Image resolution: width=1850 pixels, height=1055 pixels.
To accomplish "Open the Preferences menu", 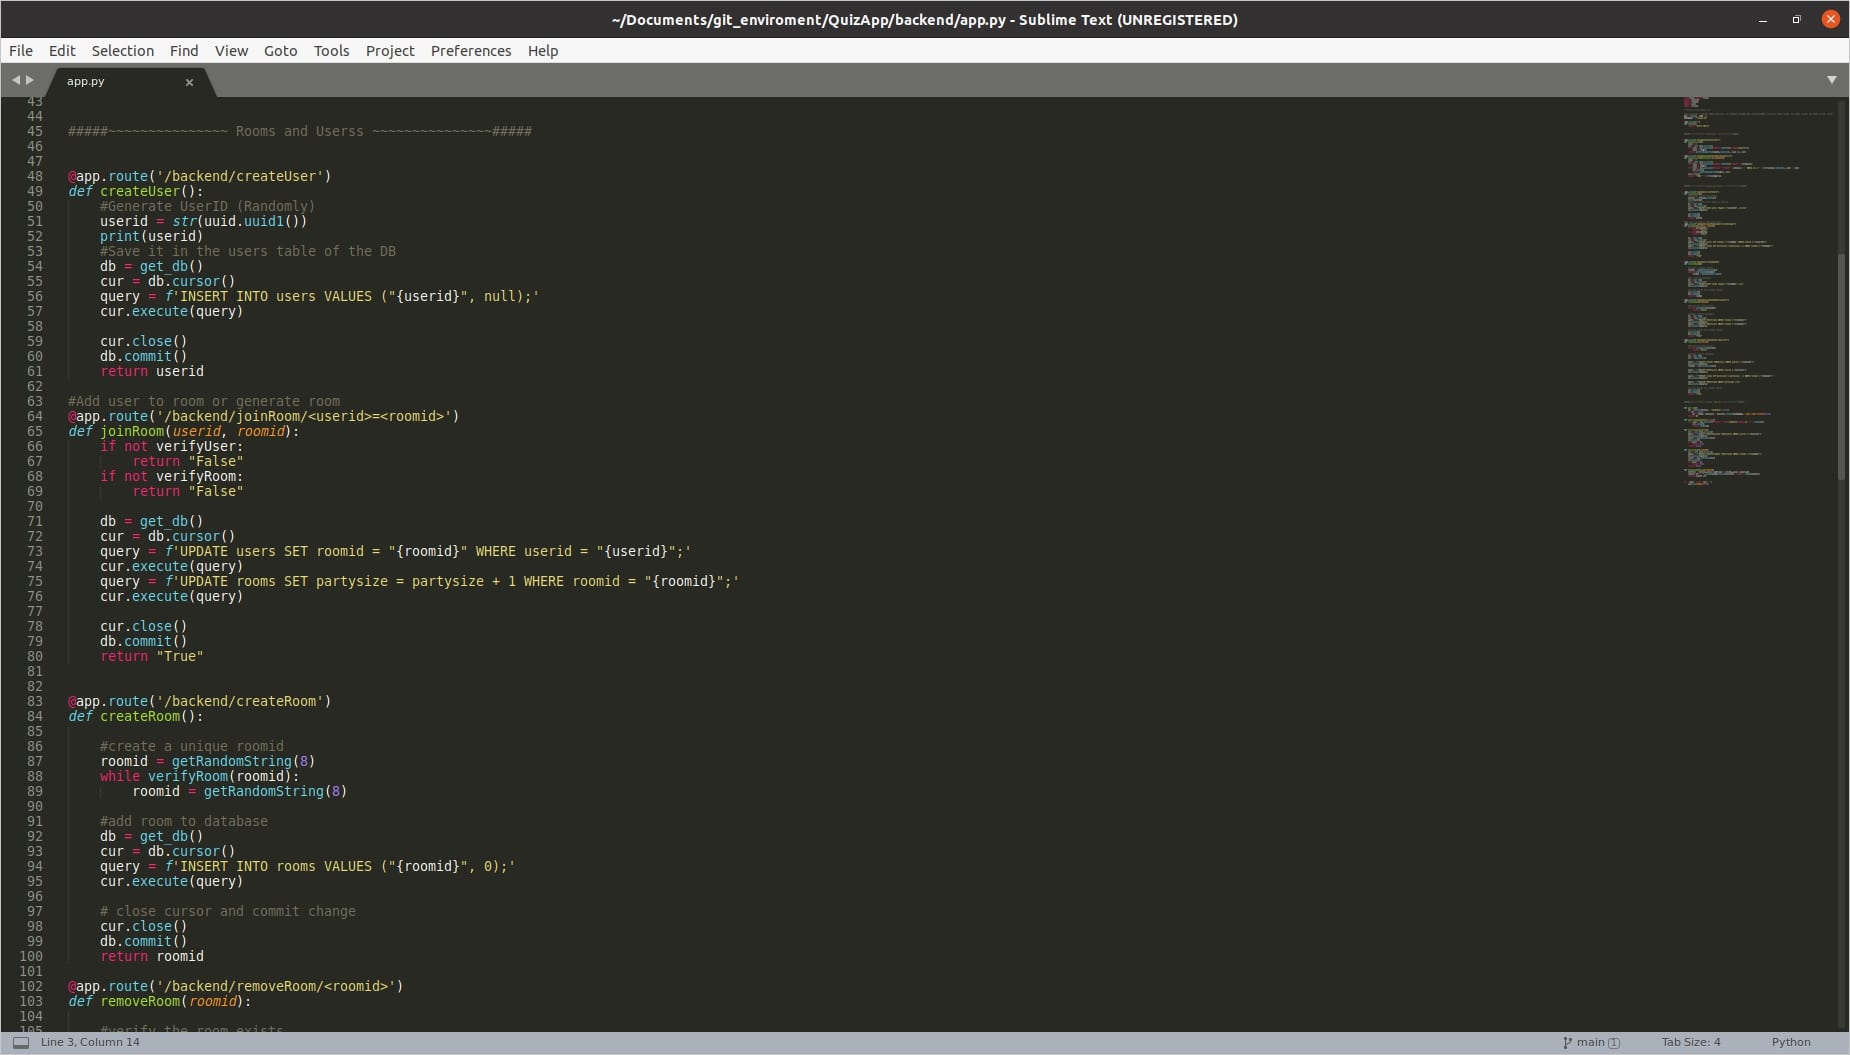I will coord(471,51).
